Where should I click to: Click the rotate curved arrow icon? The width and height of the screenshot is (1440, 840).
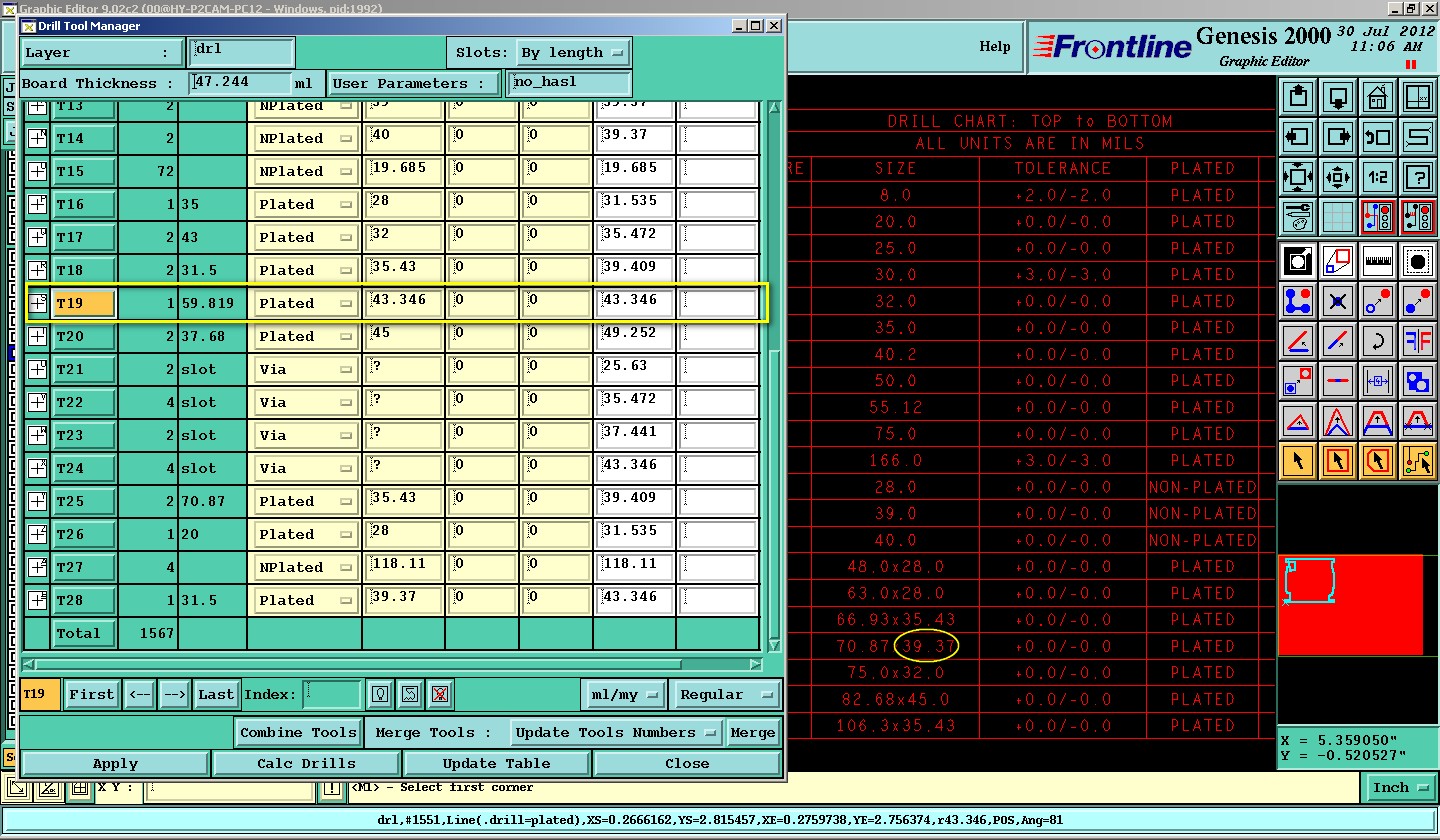tap(1378, 341)
